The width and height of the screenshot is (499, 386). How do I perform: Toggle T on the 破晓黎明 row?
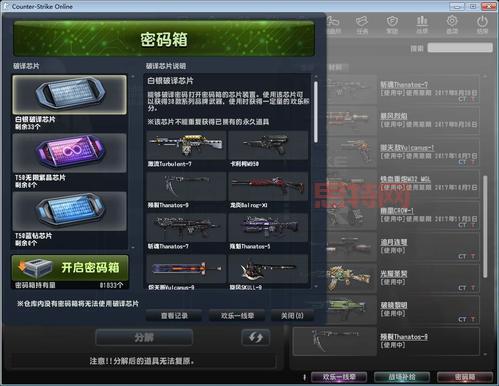click(473, 319)
